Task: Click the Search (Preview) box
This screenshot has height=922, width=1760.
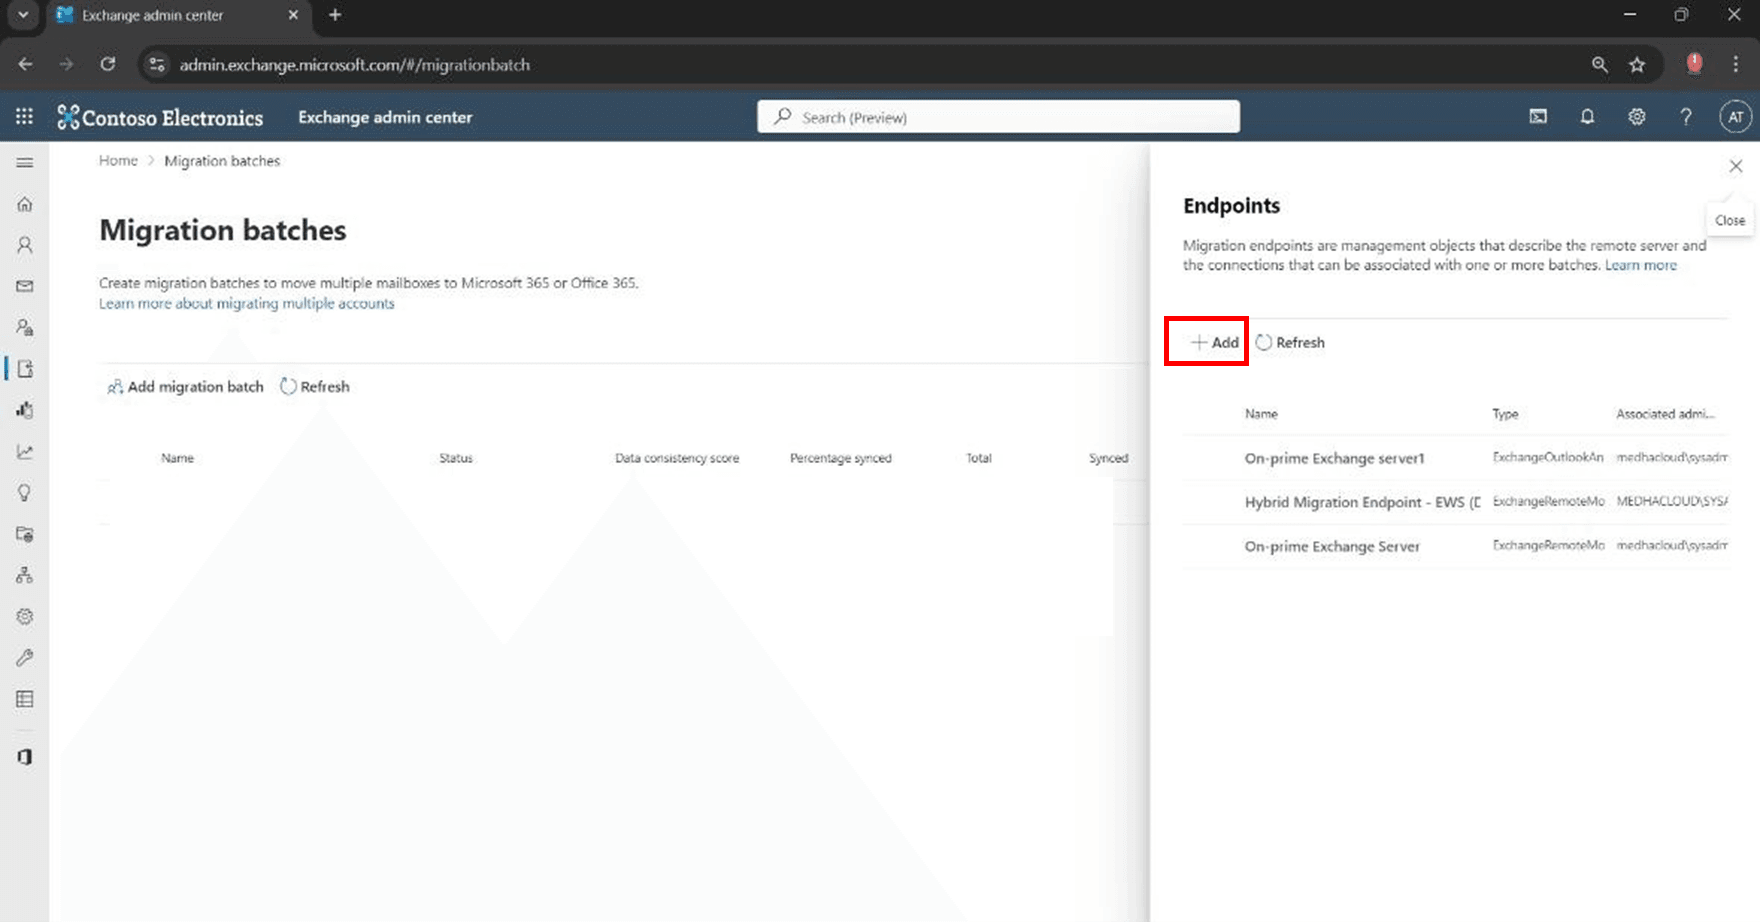Action: [998, 117]
